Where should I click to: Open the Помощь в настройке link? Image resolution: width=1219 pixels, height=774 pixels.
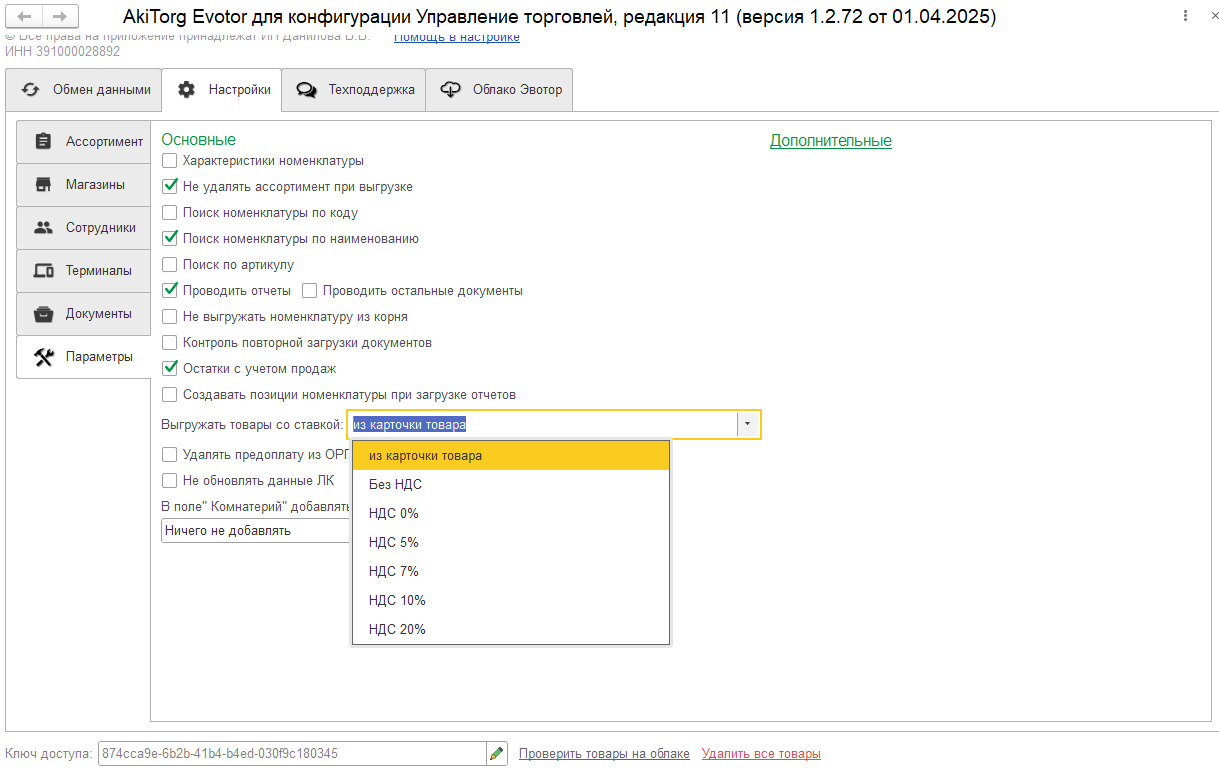click(457, 37)
